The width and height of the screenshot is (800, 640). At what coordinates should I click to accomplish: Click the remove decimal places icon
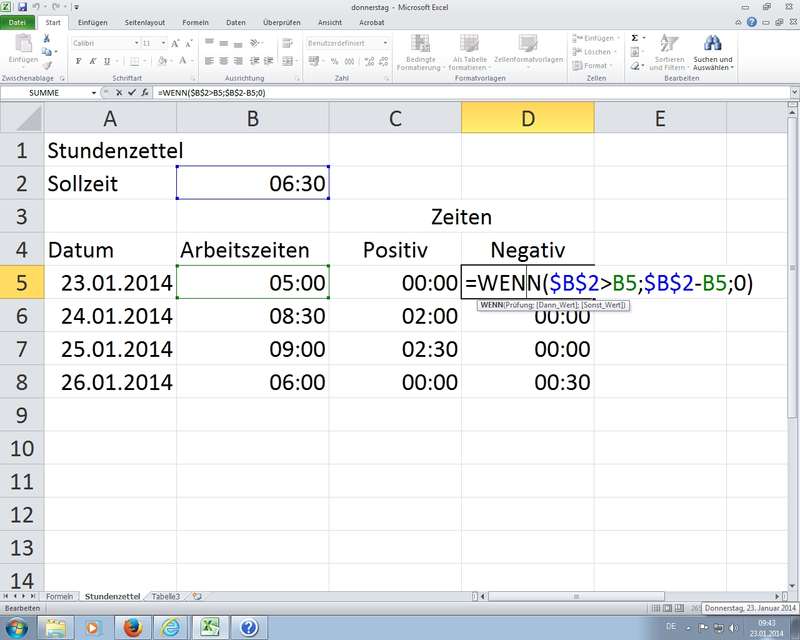(x=384, y=61)
